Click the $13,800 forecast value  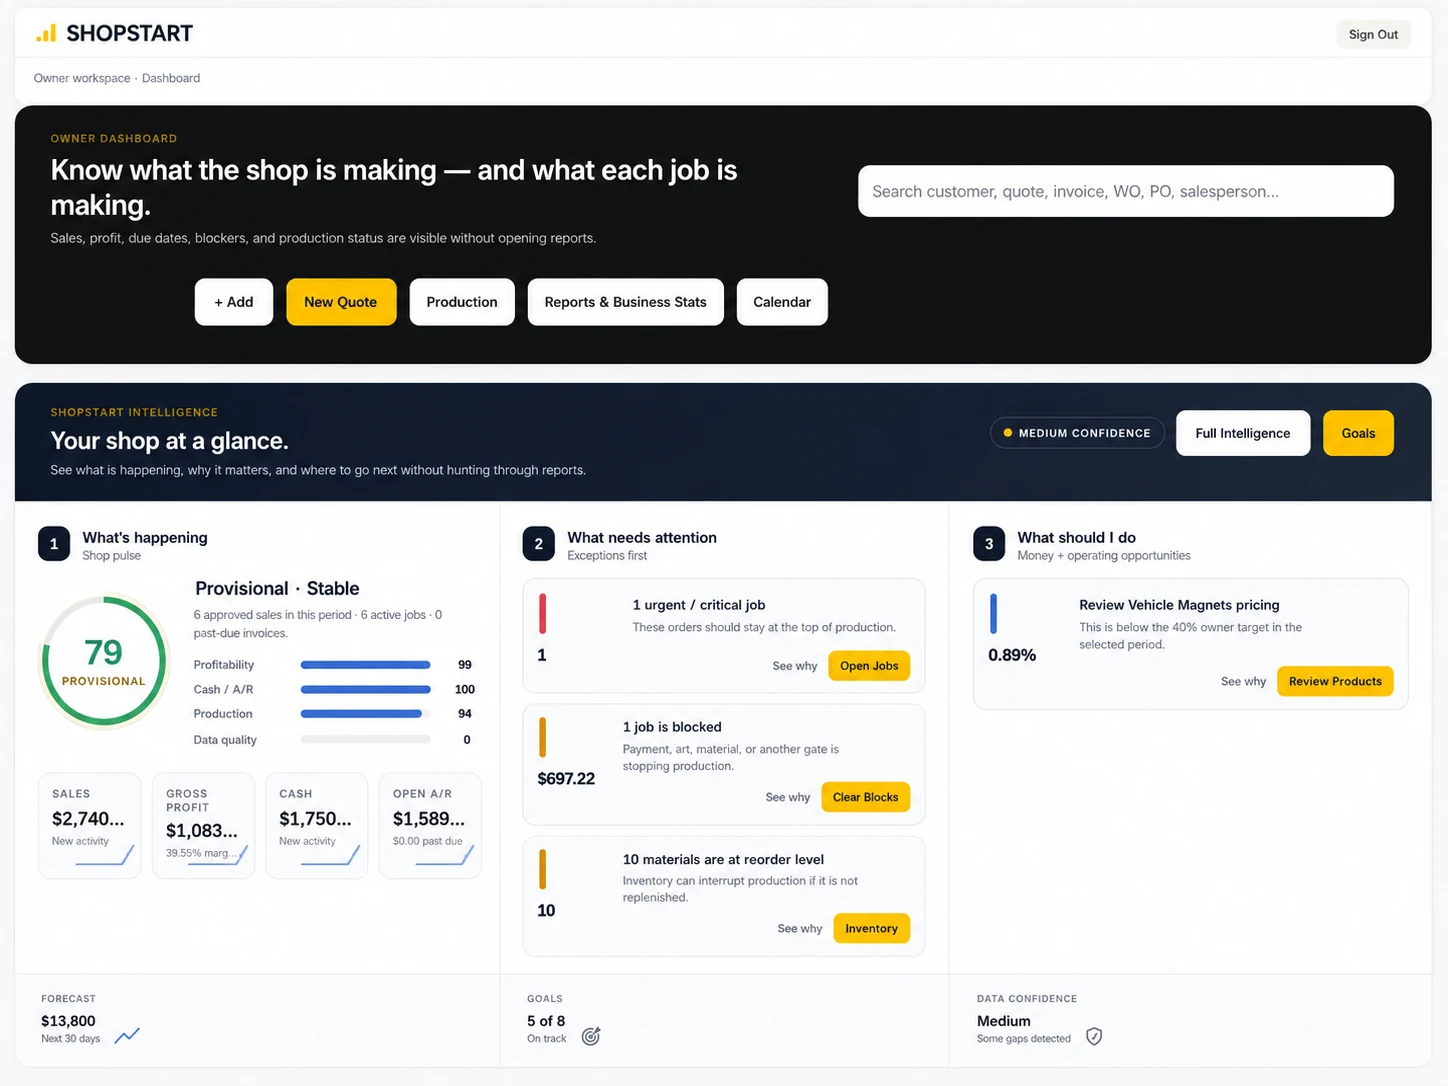point(68,1021)
